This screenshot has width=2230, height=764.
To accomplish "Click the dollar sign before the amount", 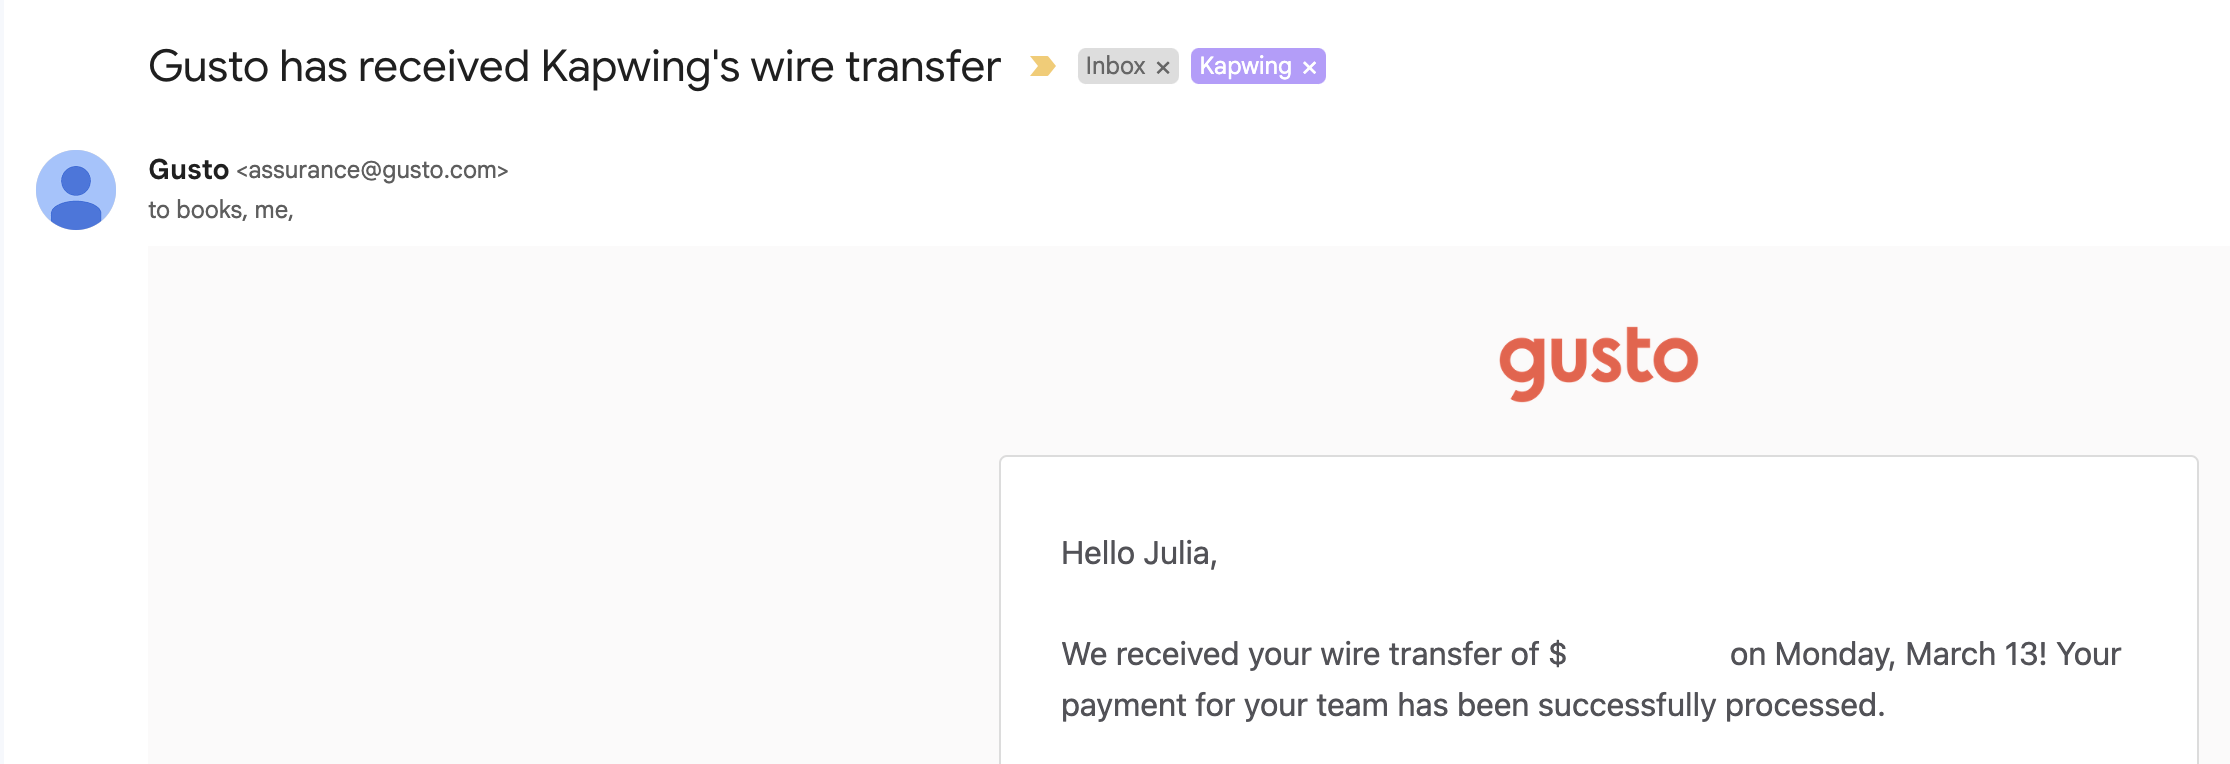I will 1557,654.
